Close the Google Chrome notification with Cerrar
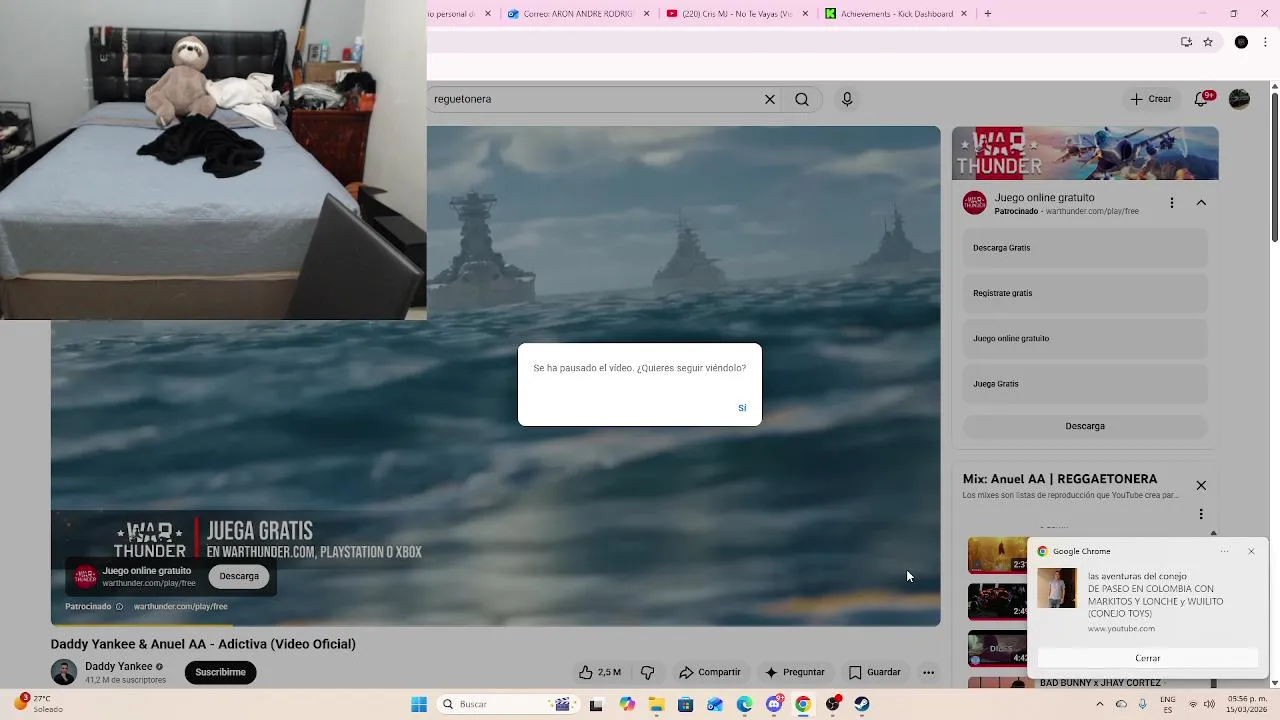 (1148, 658)
